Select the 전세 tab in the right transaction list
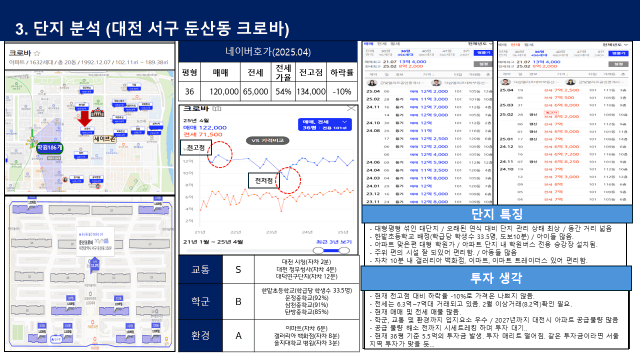Screen dimensions: 640x360 click(x=516, y=44)
